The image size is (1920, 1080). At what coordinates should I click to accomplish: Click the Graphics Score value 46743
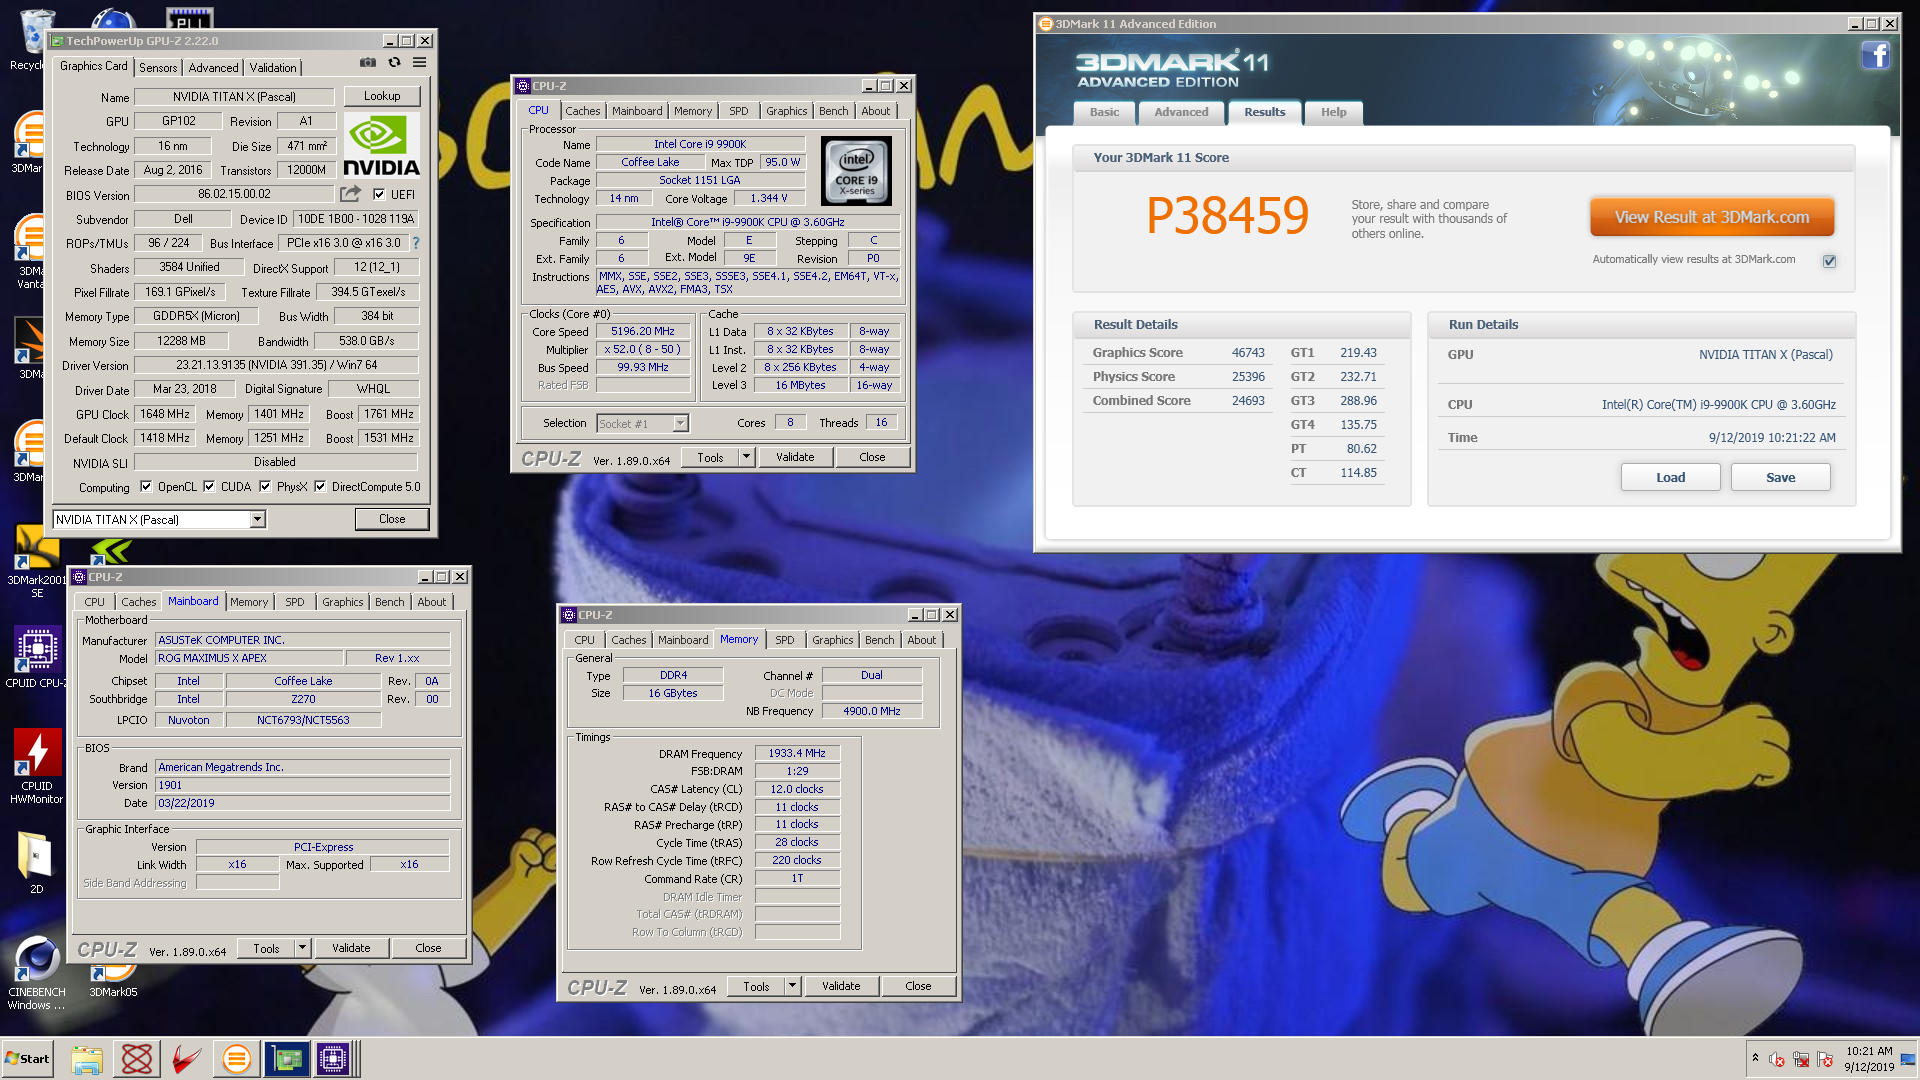1248,353
